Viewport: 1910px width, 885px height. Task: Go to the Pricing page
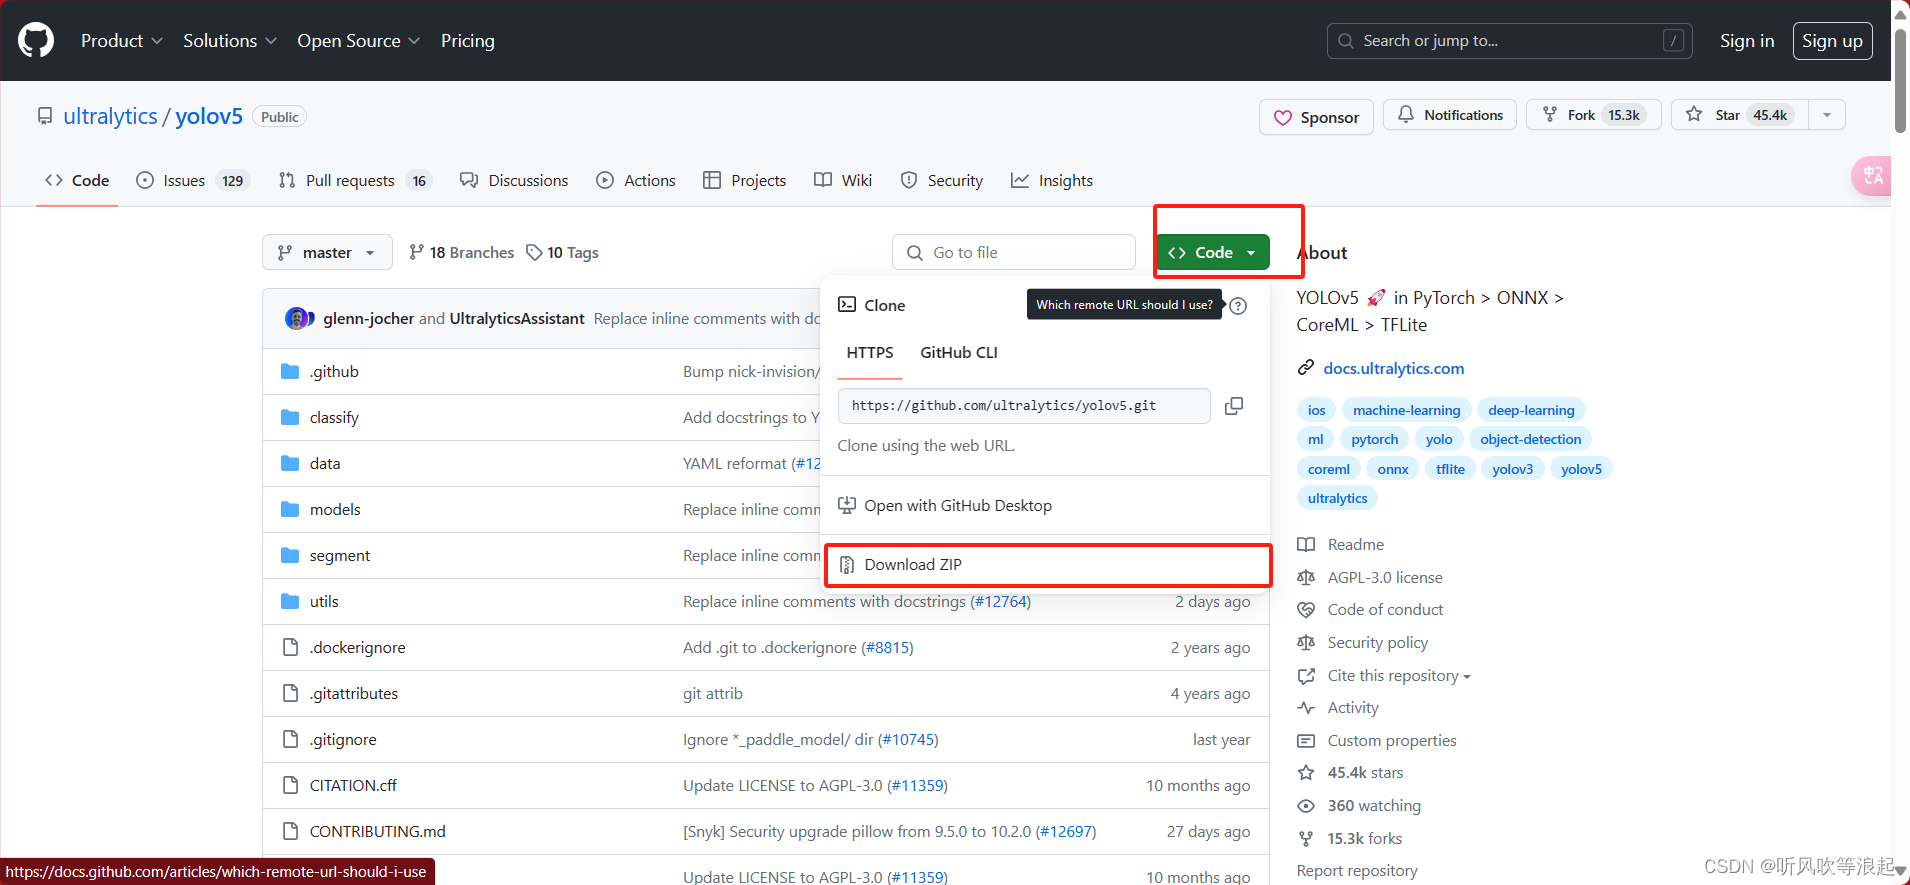467,41
